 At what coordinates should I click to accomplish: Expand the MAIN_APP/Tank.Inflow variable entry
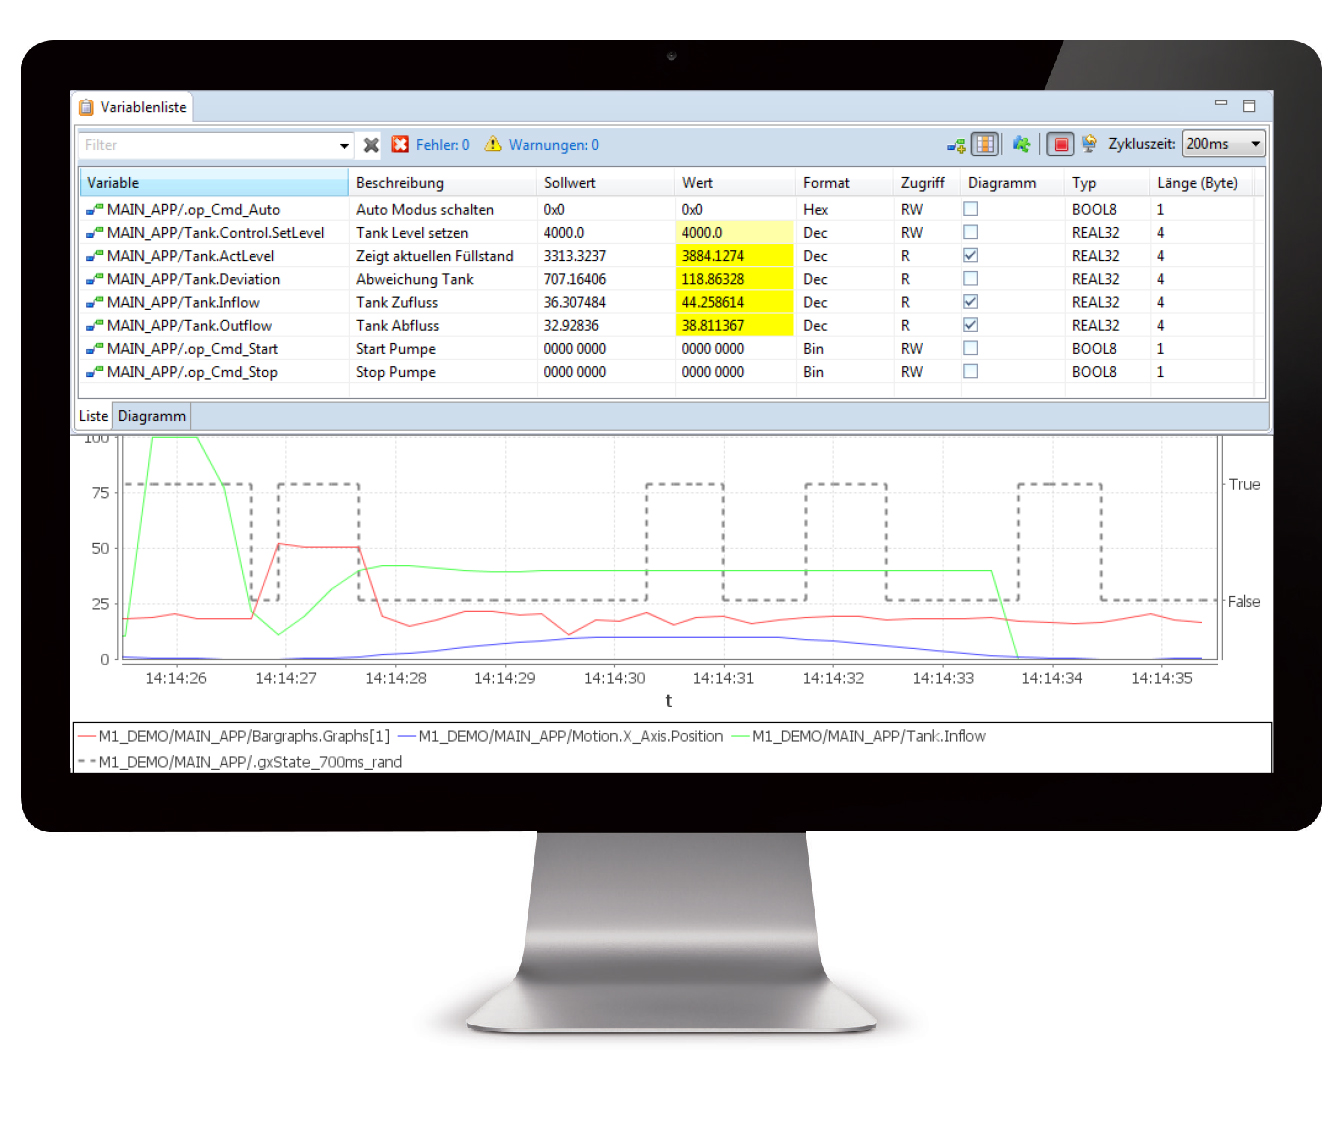point(92,302)
